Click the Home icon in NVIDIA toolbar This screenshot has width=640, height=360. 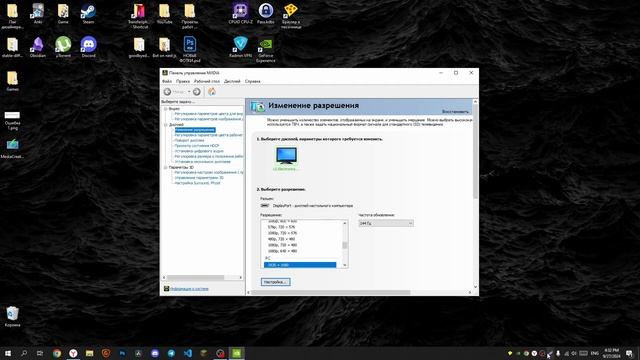point(212,92)
